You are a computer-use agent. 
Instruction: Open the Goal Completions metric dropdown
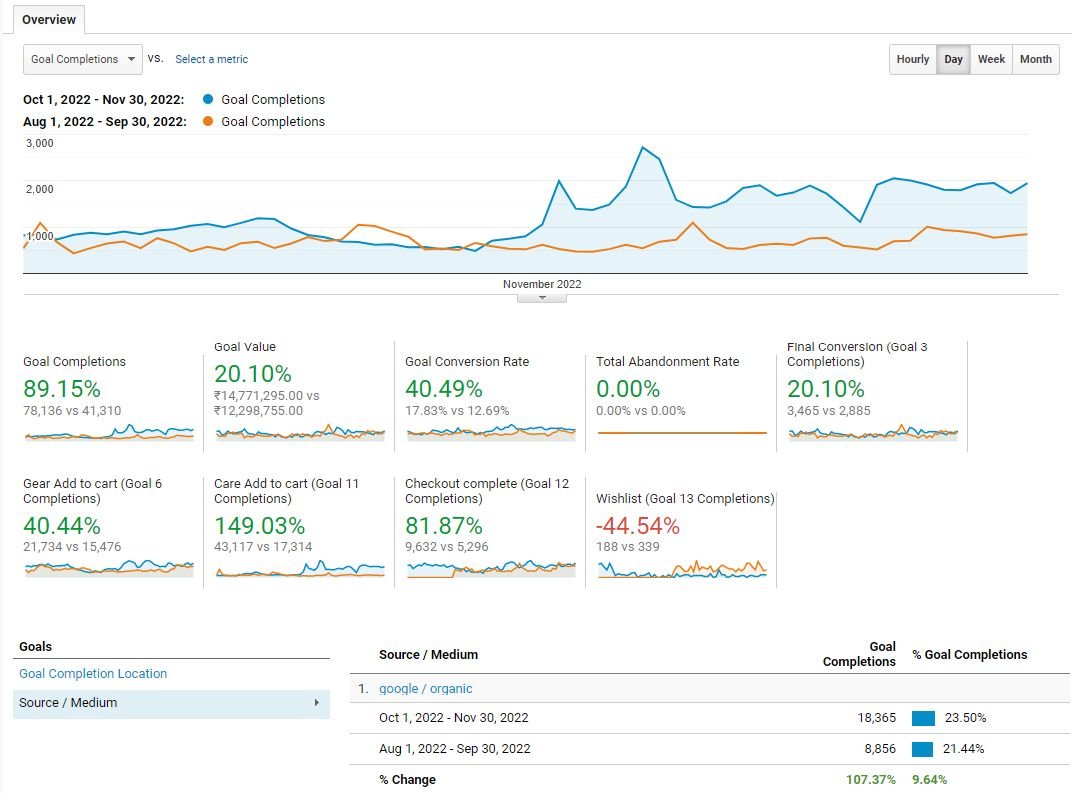83,59
